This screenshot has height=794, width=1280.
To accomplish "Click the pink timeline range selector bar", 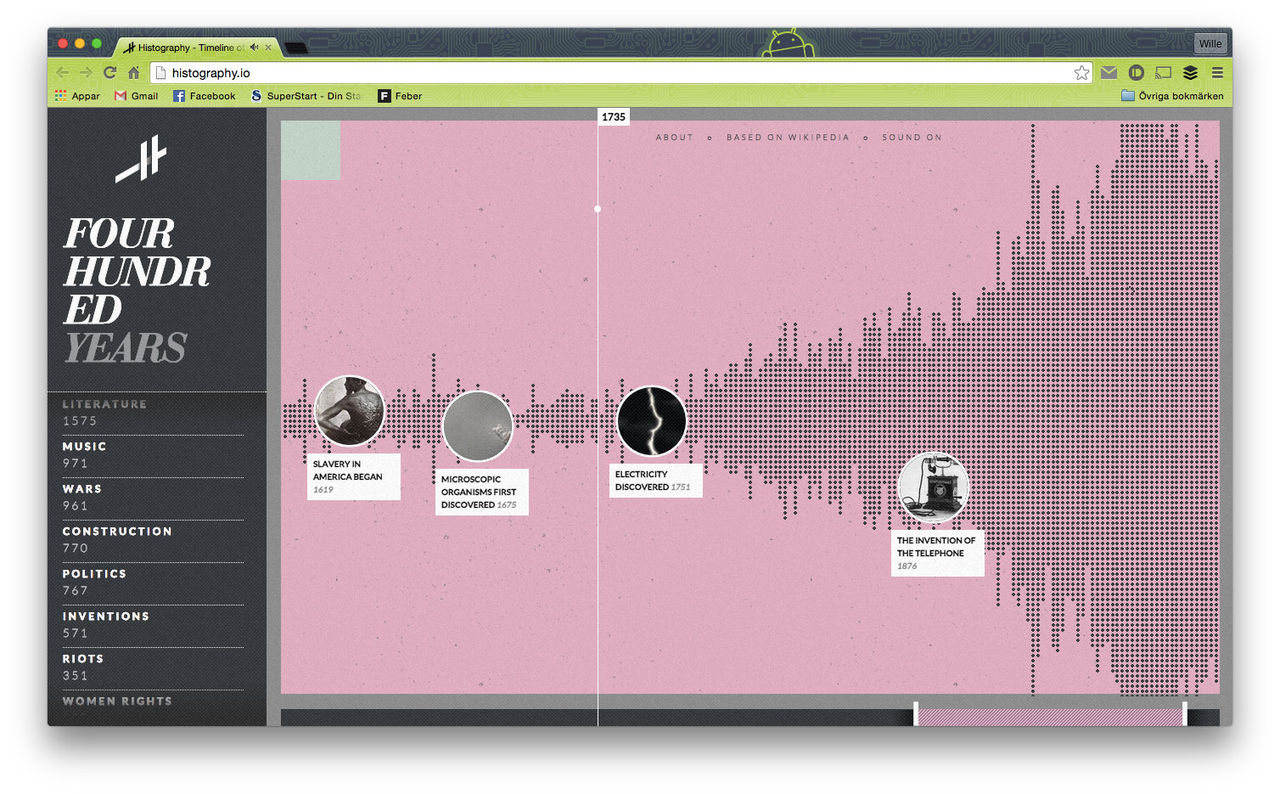I will click(1050, 716).
